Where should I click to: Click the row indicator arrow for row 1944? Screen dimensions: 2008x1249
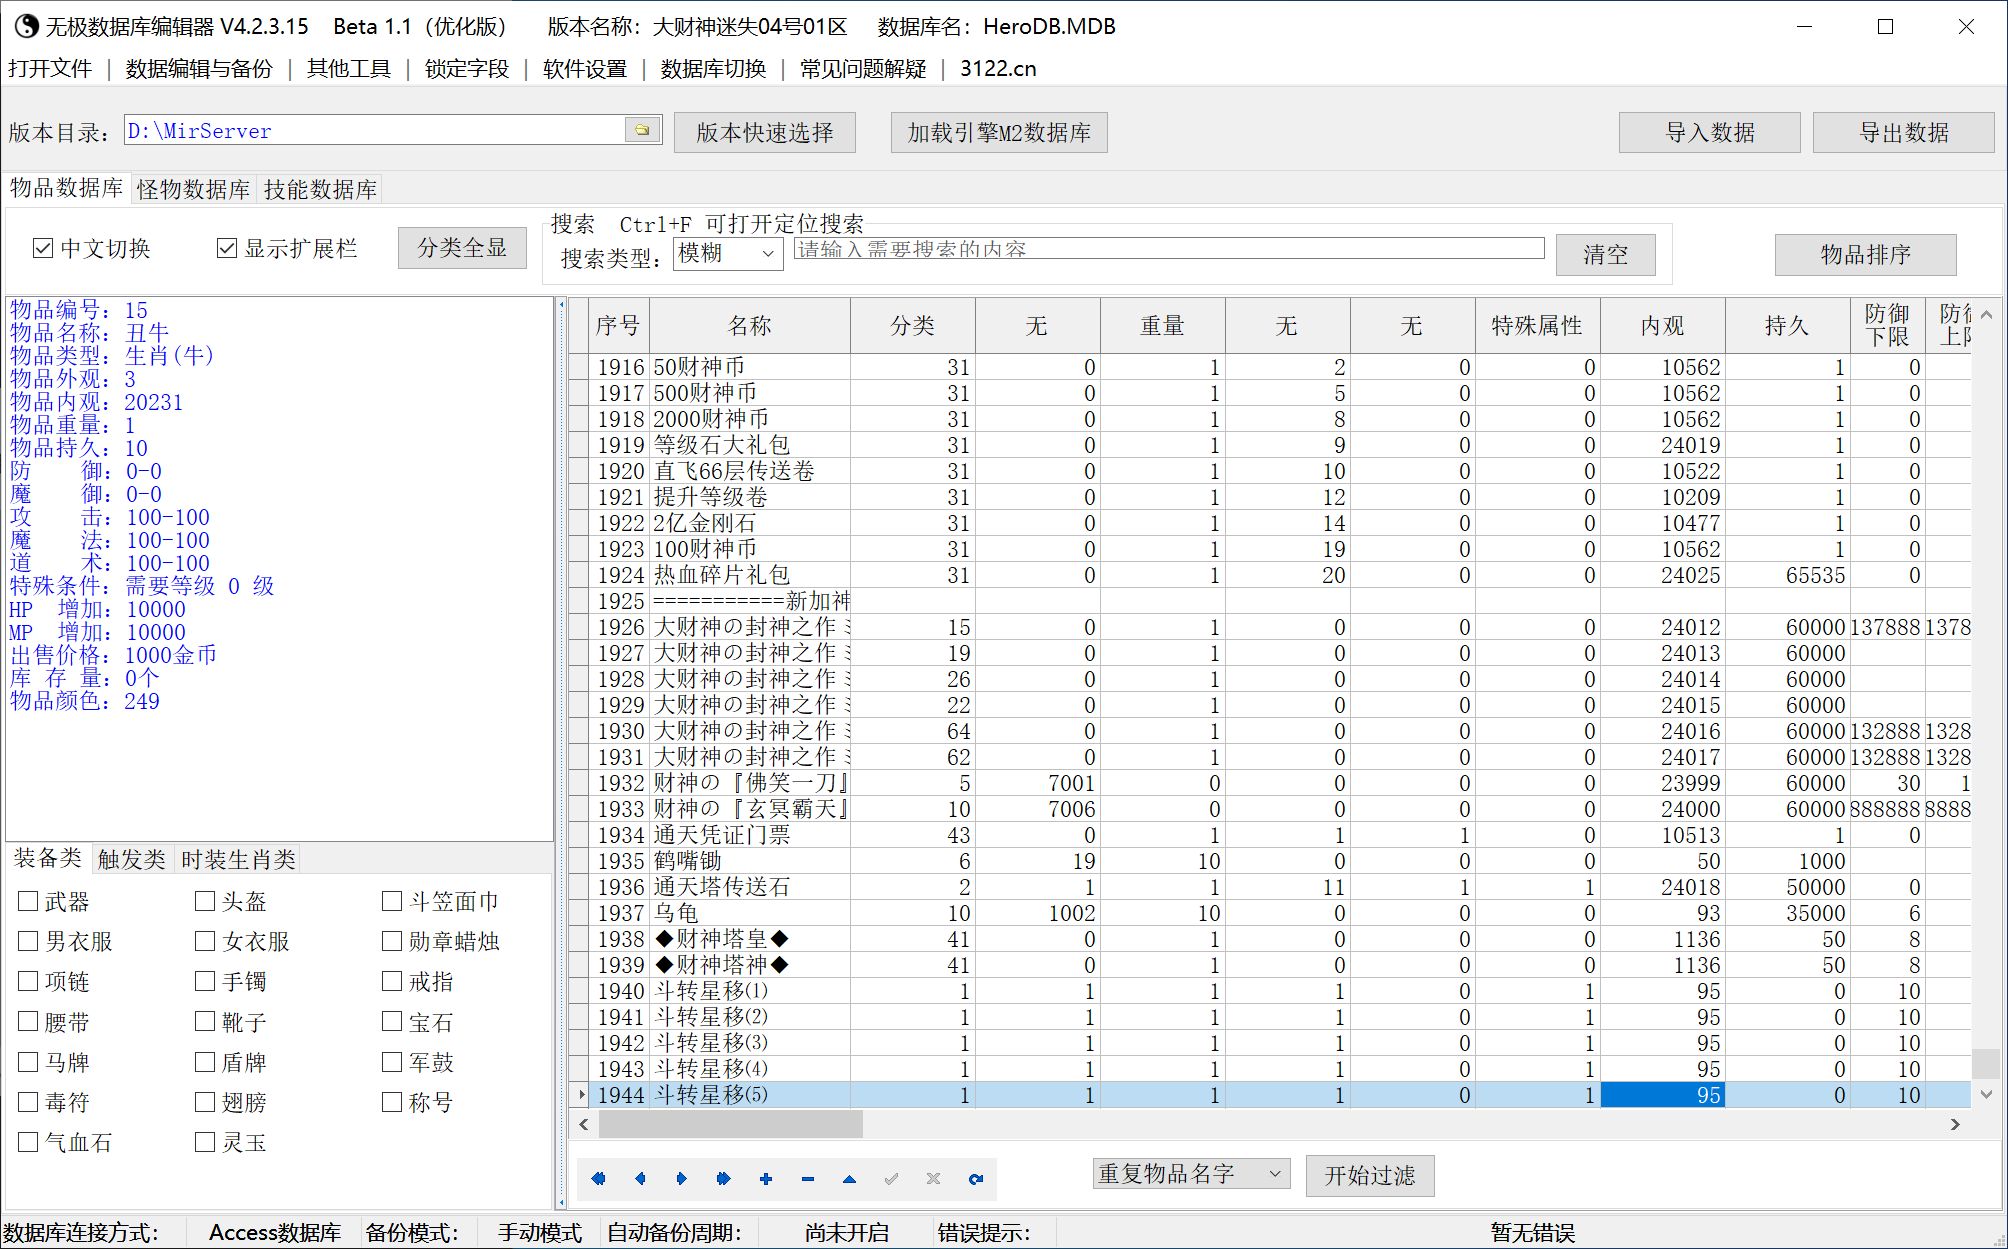[x=580, y=1095]
